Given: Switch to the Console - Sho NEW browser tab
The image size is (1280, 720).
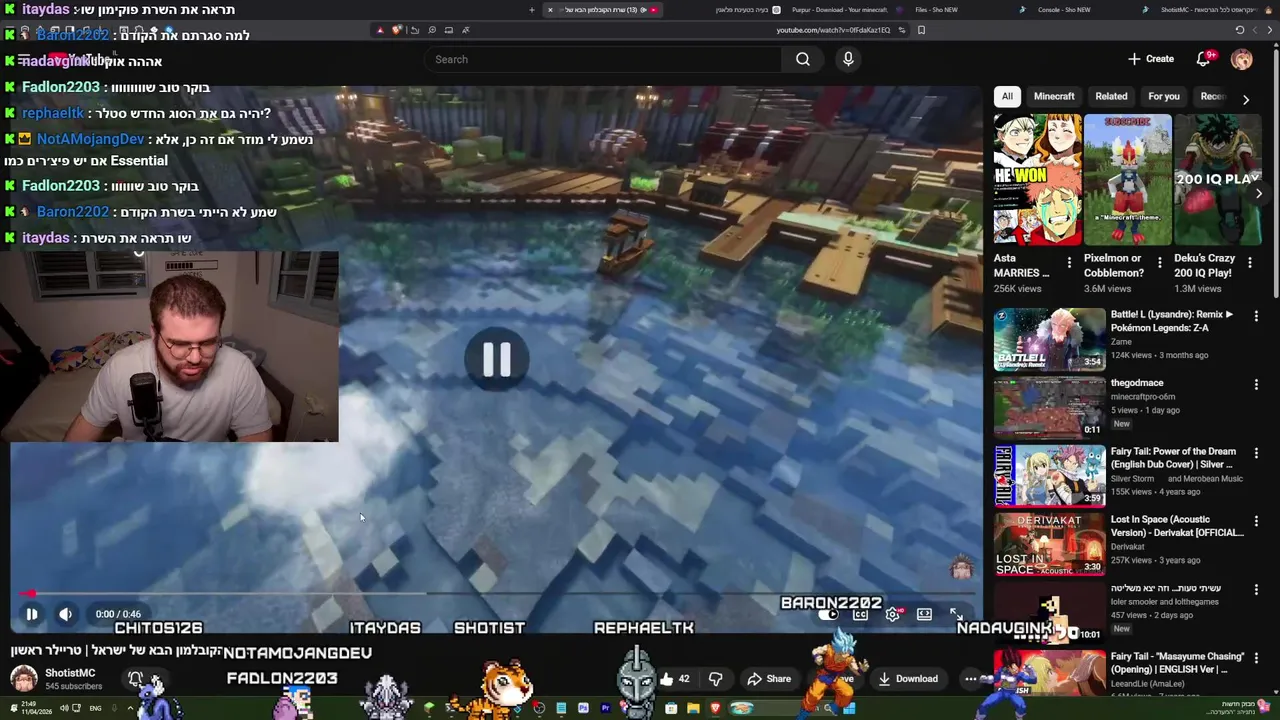Looking at the screenshot, I should tap(1064, 10).
